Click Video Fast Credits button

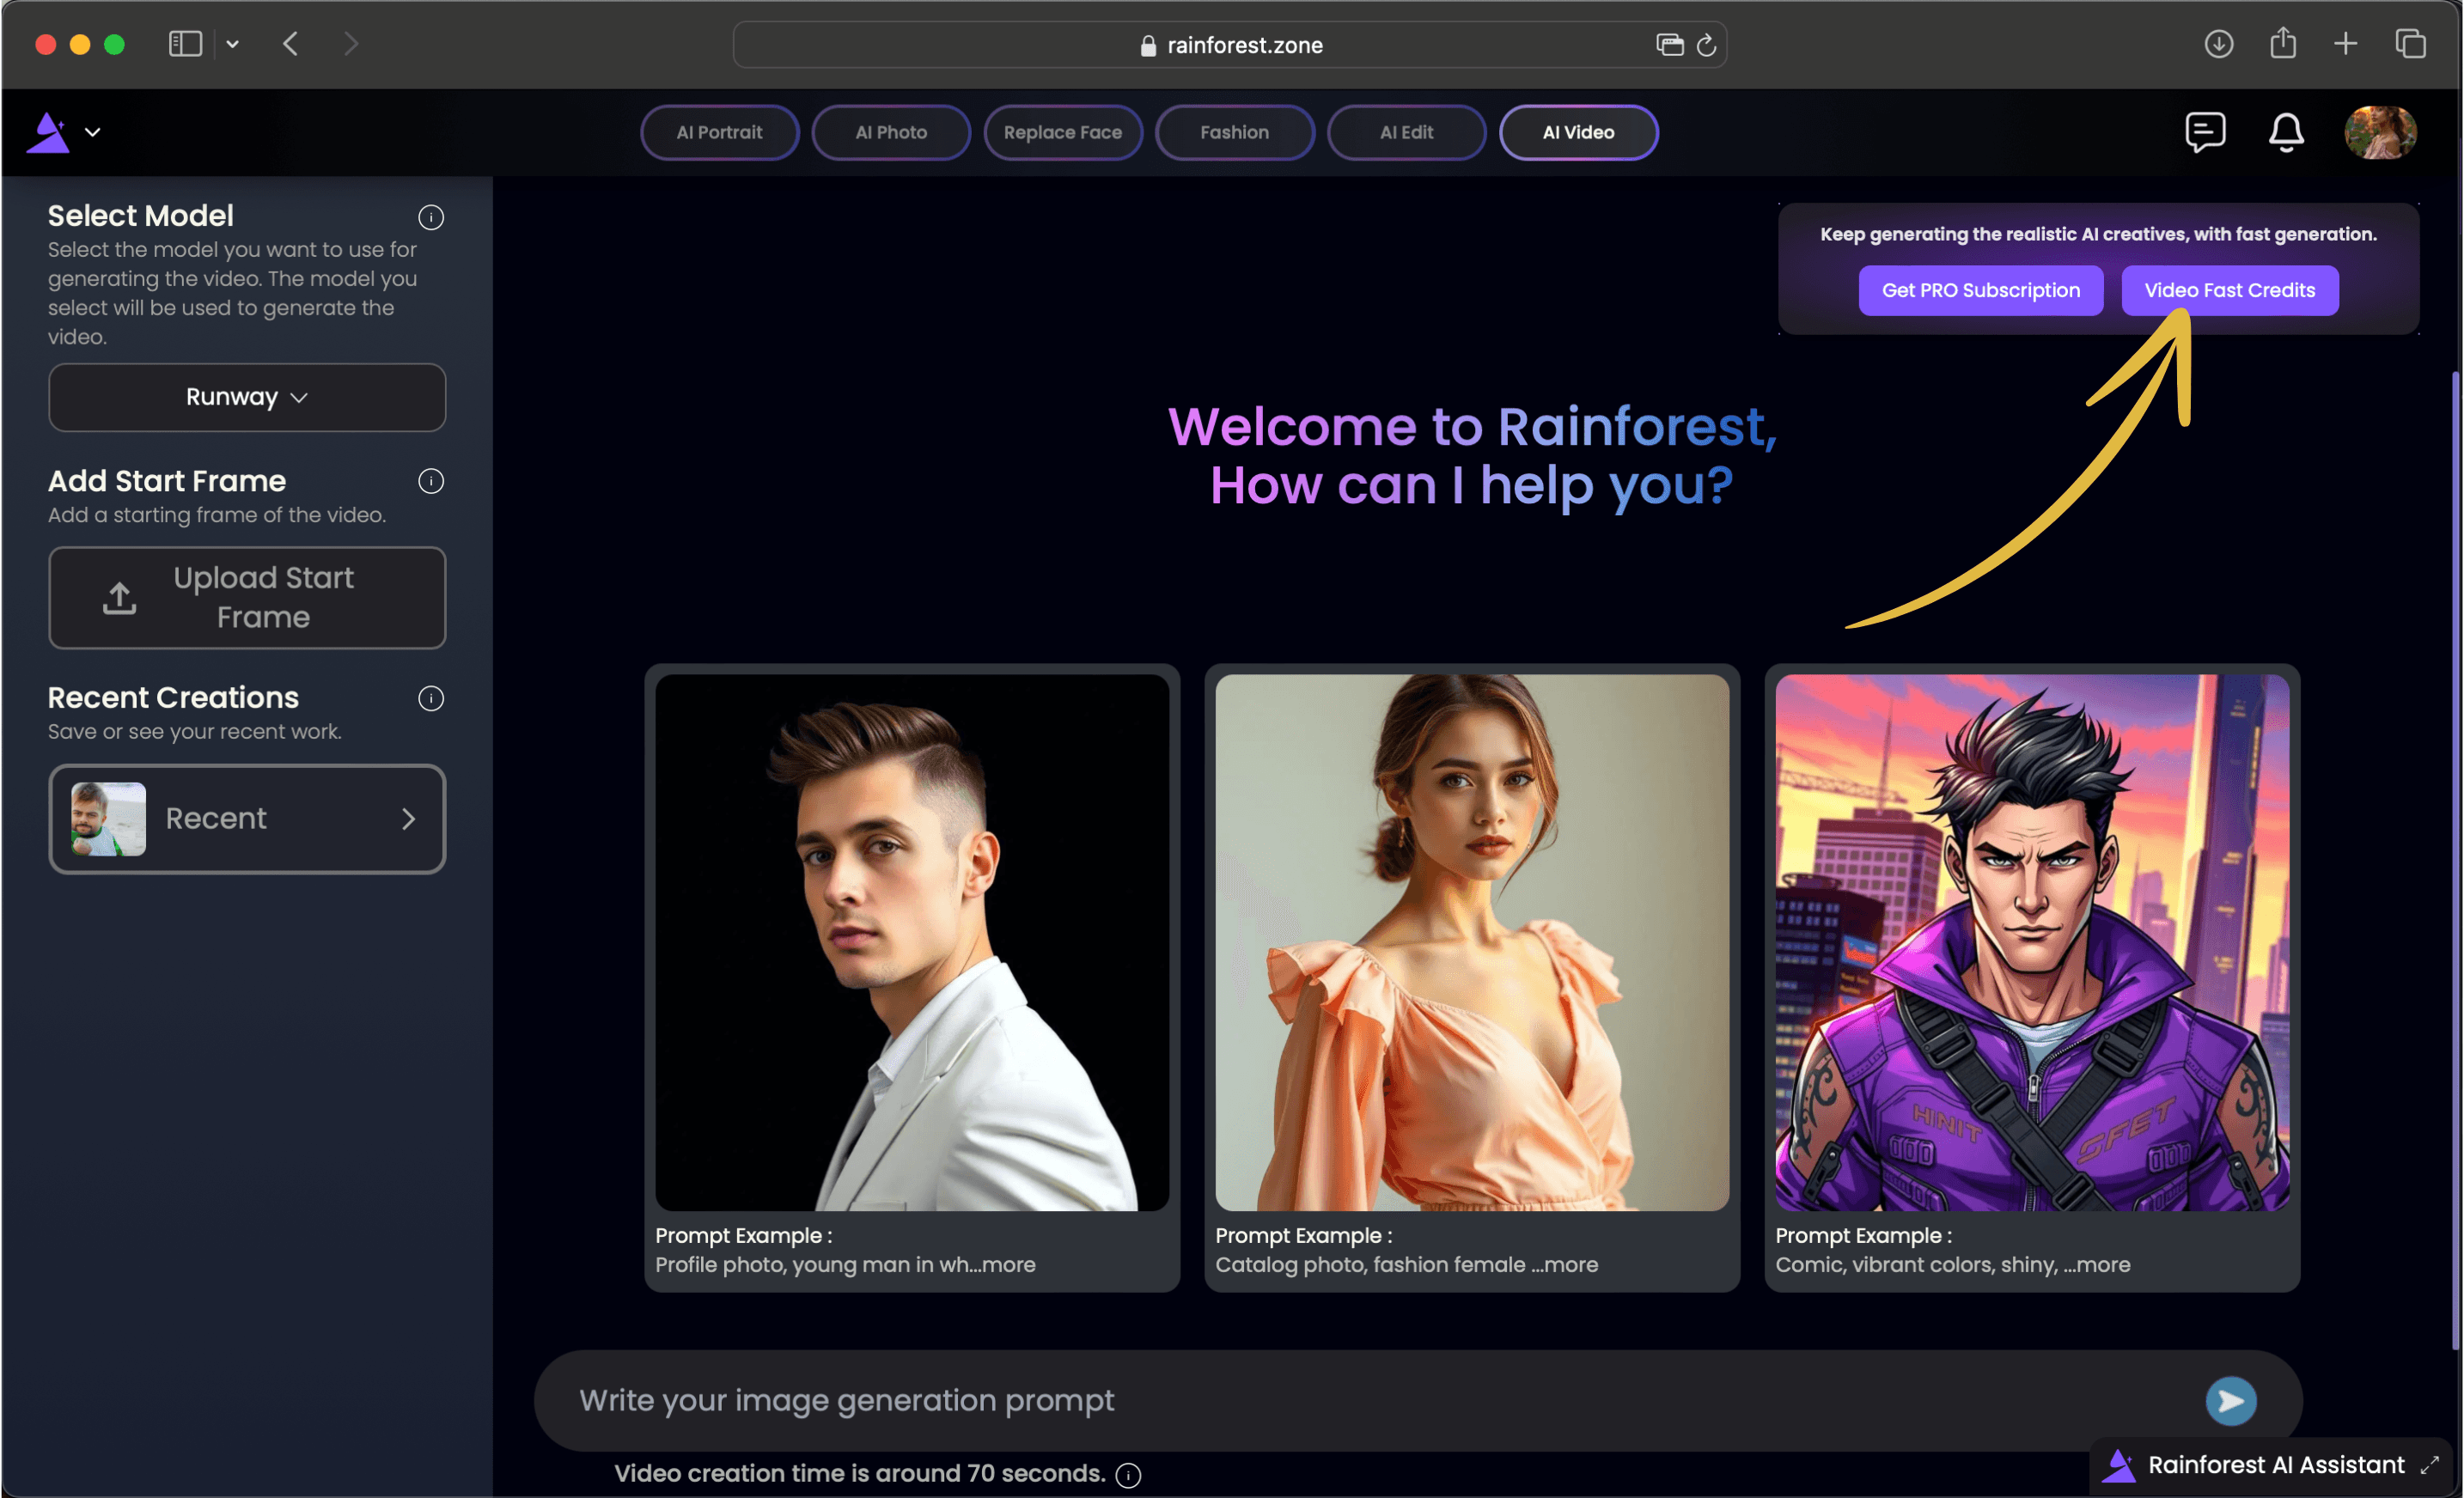(2229, 290)
